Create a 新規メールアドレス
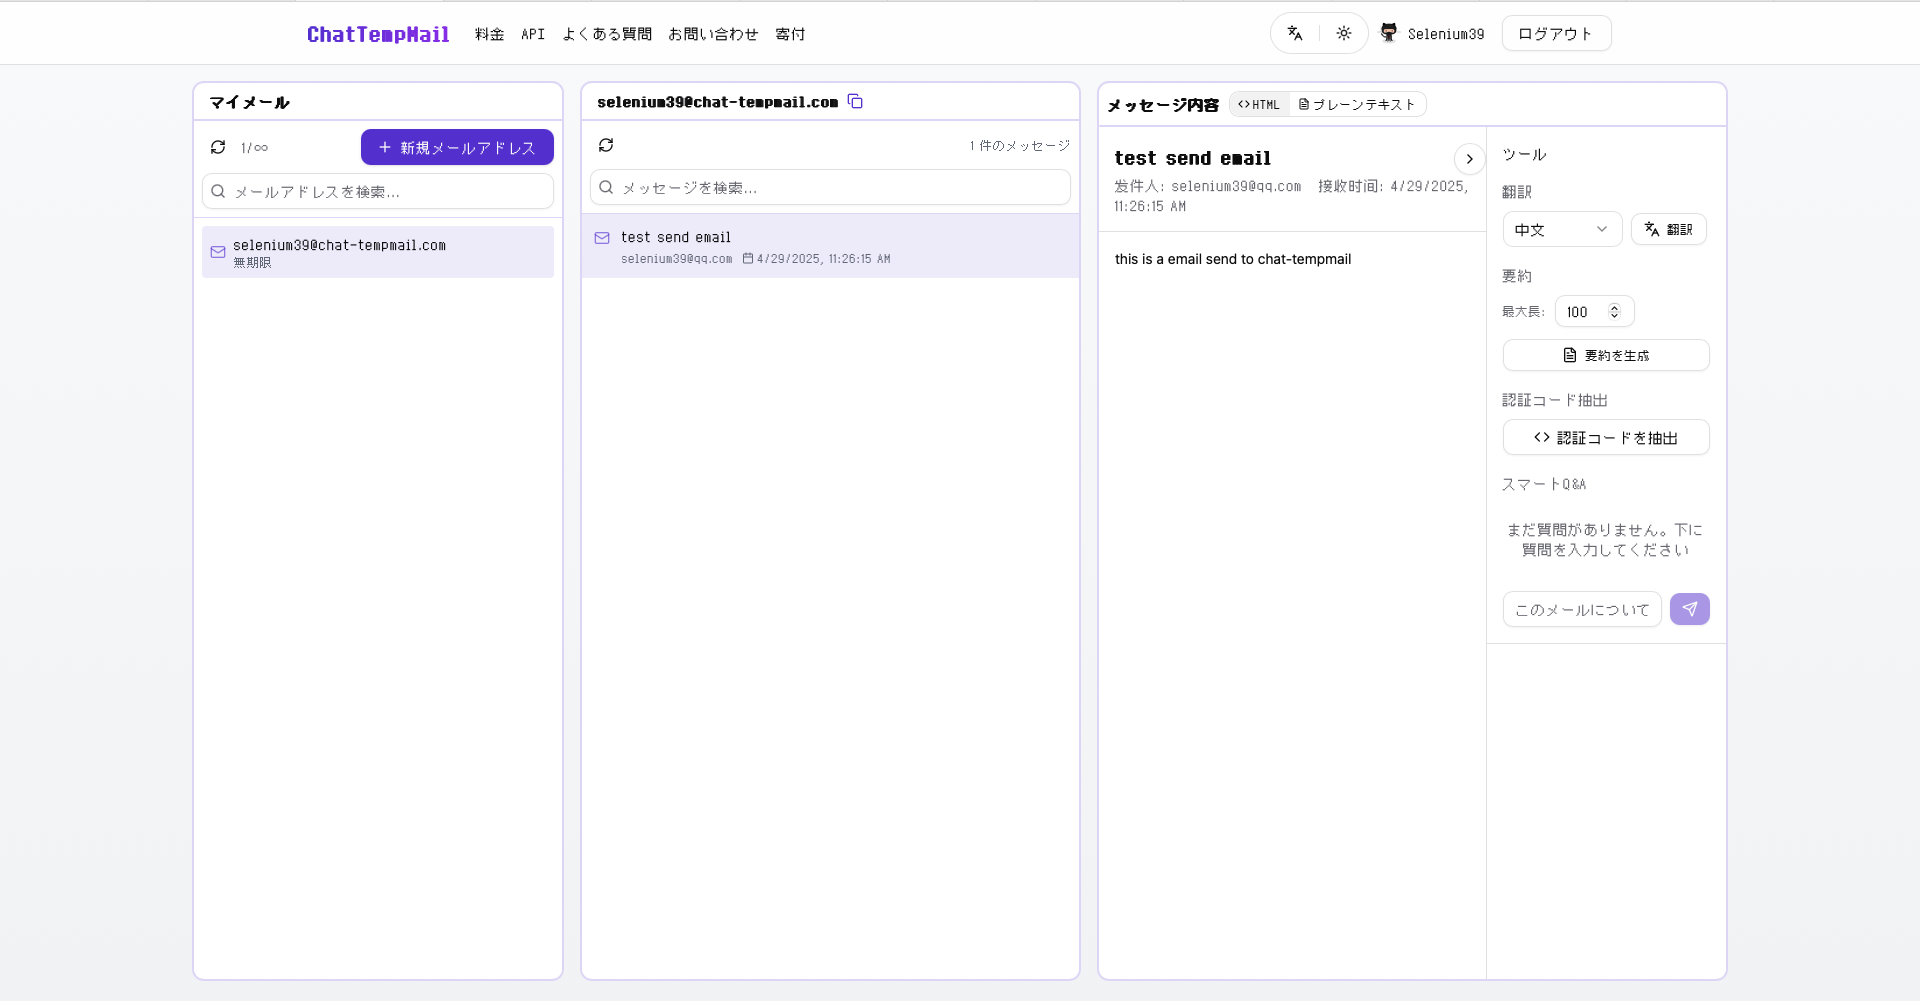Screen dimensions: 1920x1001 tap(456, 147)
